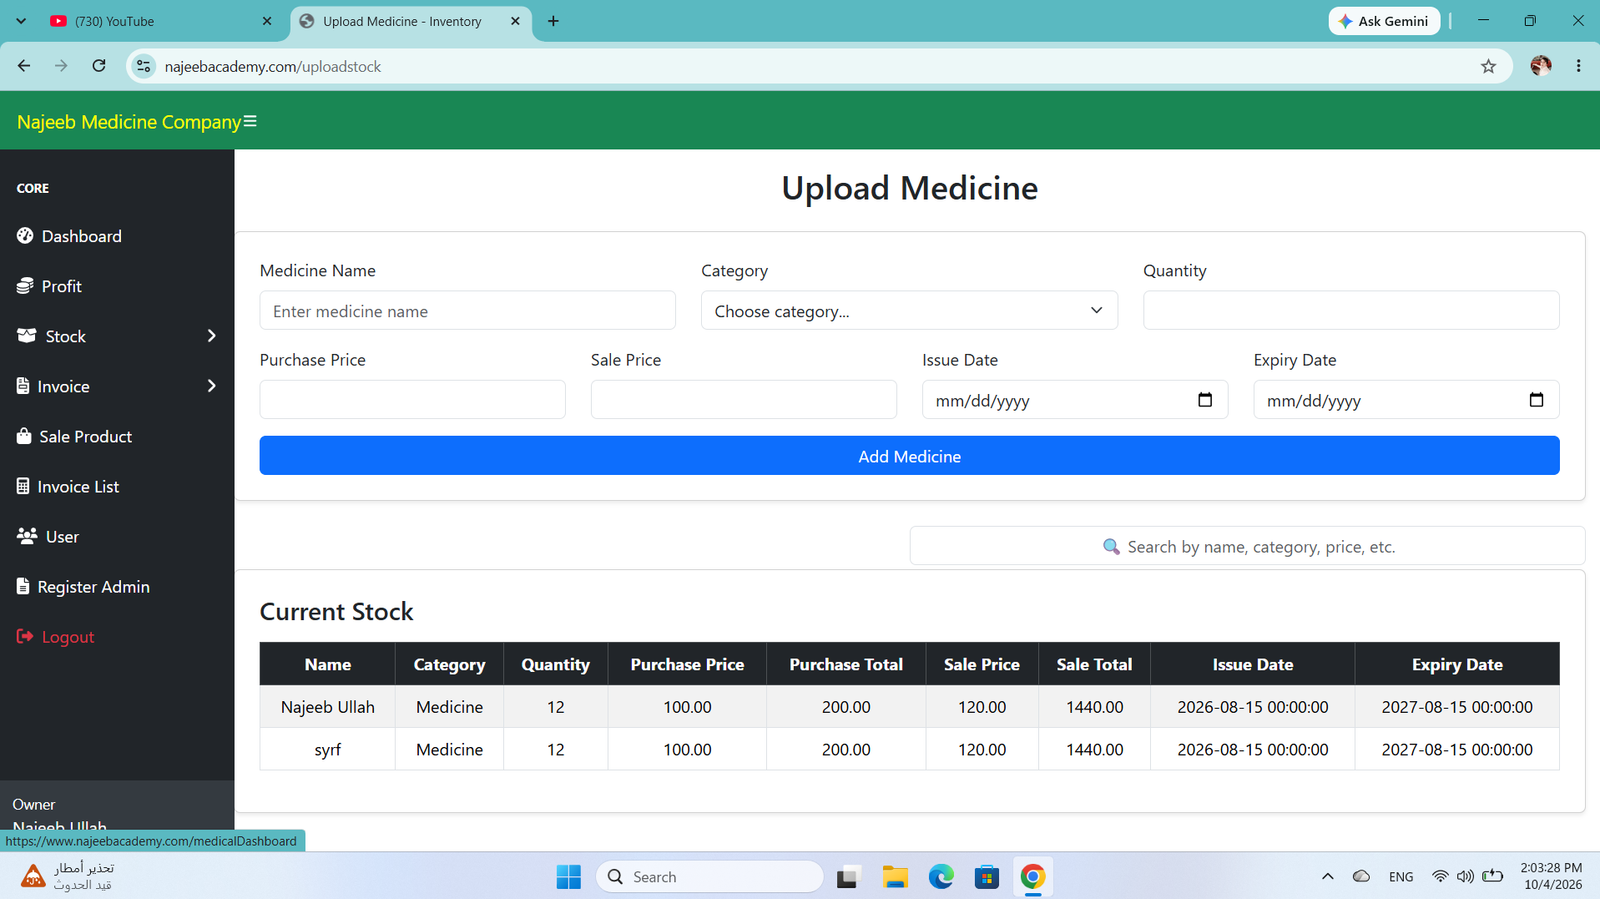The image size is (1600, 899).
Task: Show hidden tray icons chevron
Action: [x=1328, y=877]
